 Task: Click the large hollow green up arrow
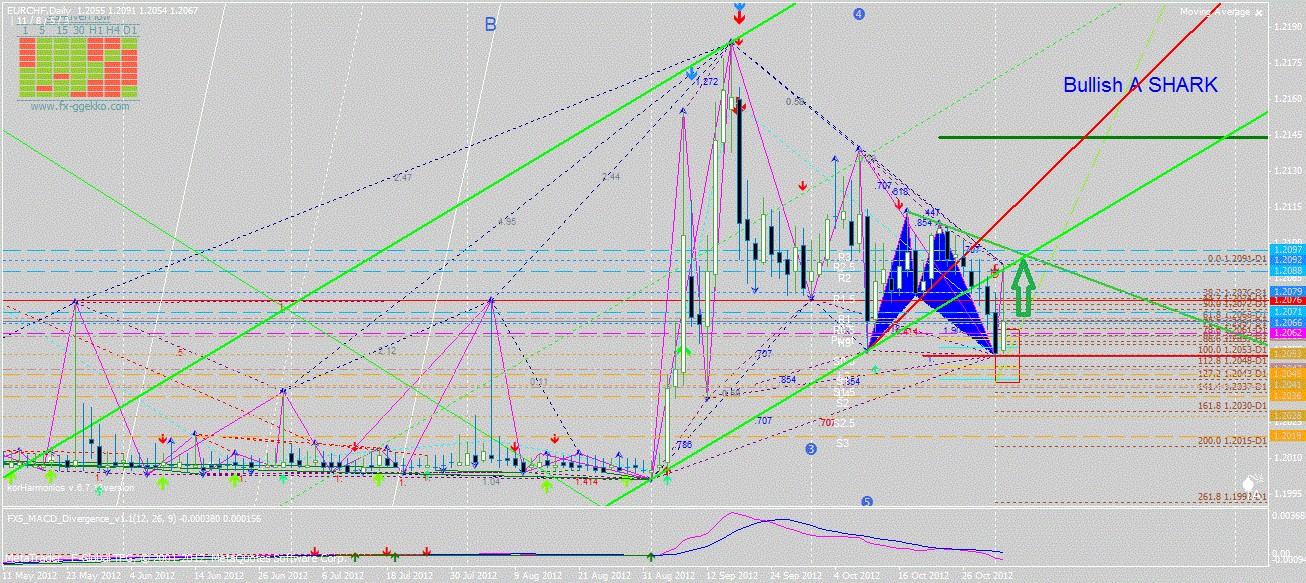[x=1022, y=288]
